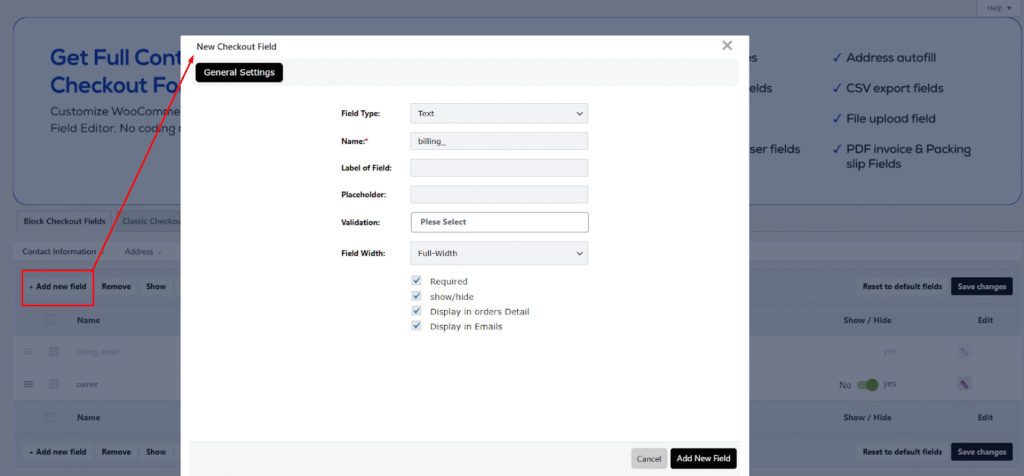Switch to Block Checkout Fields tab

click(64, 221)
